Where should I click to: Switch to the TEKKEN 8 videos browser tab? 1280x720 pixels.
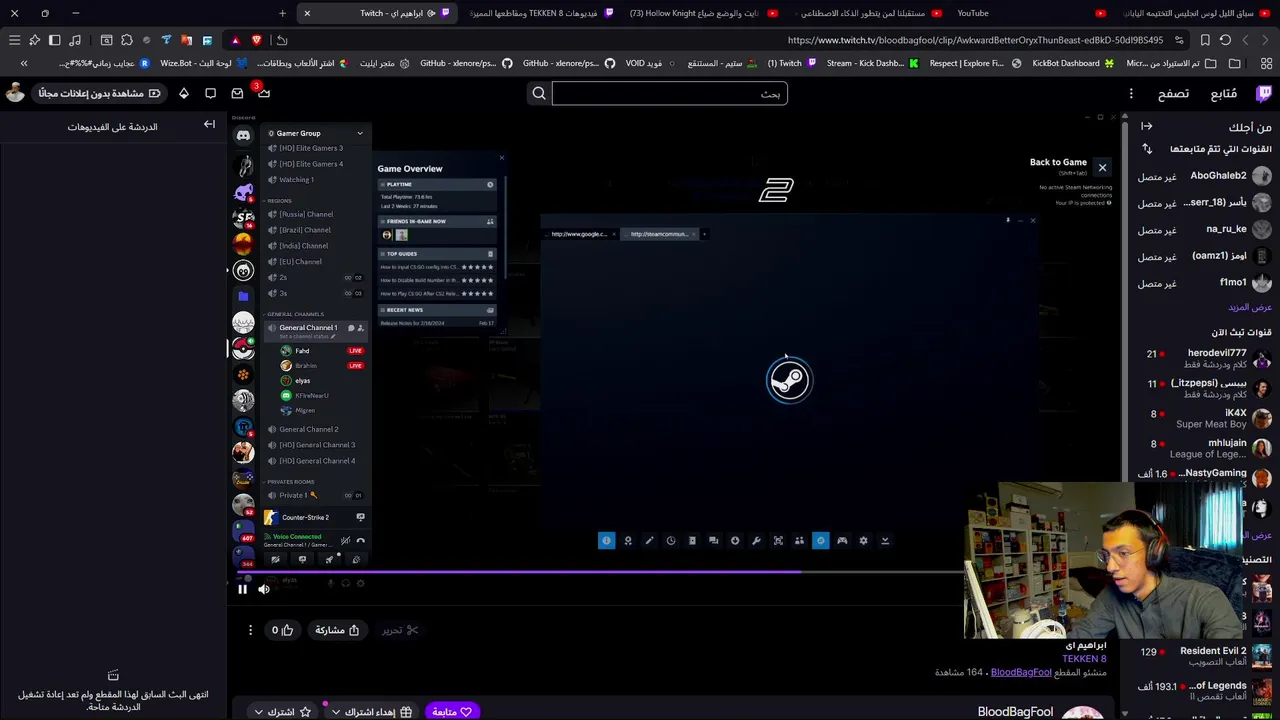(x=540, y=13)
